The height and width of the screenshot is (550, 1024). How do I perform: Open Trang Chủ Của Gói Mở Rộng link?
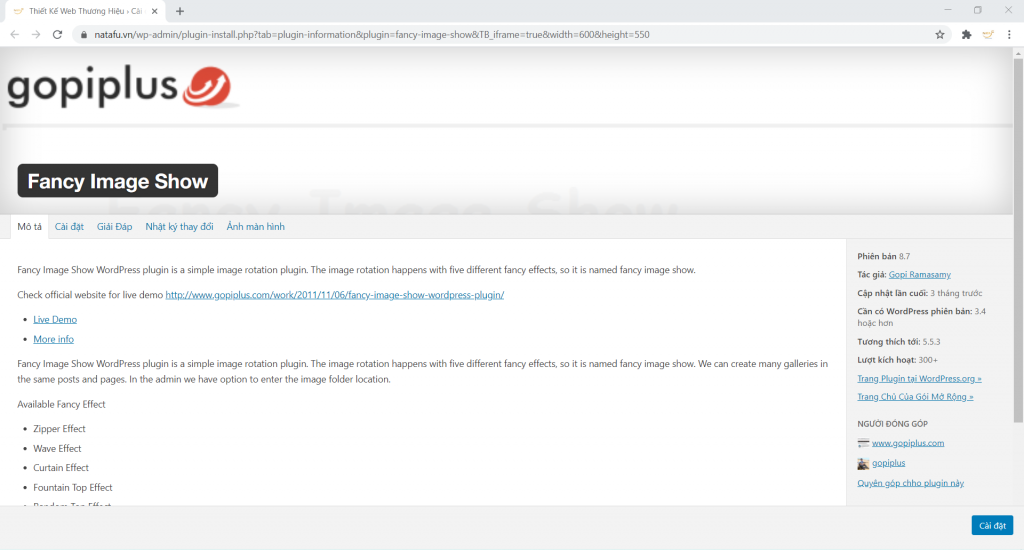915,396
